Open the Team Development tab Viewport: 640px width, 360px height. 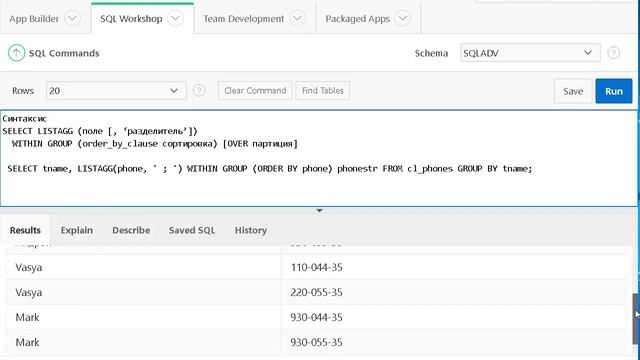pyautogui.click(x=244, y=19)
